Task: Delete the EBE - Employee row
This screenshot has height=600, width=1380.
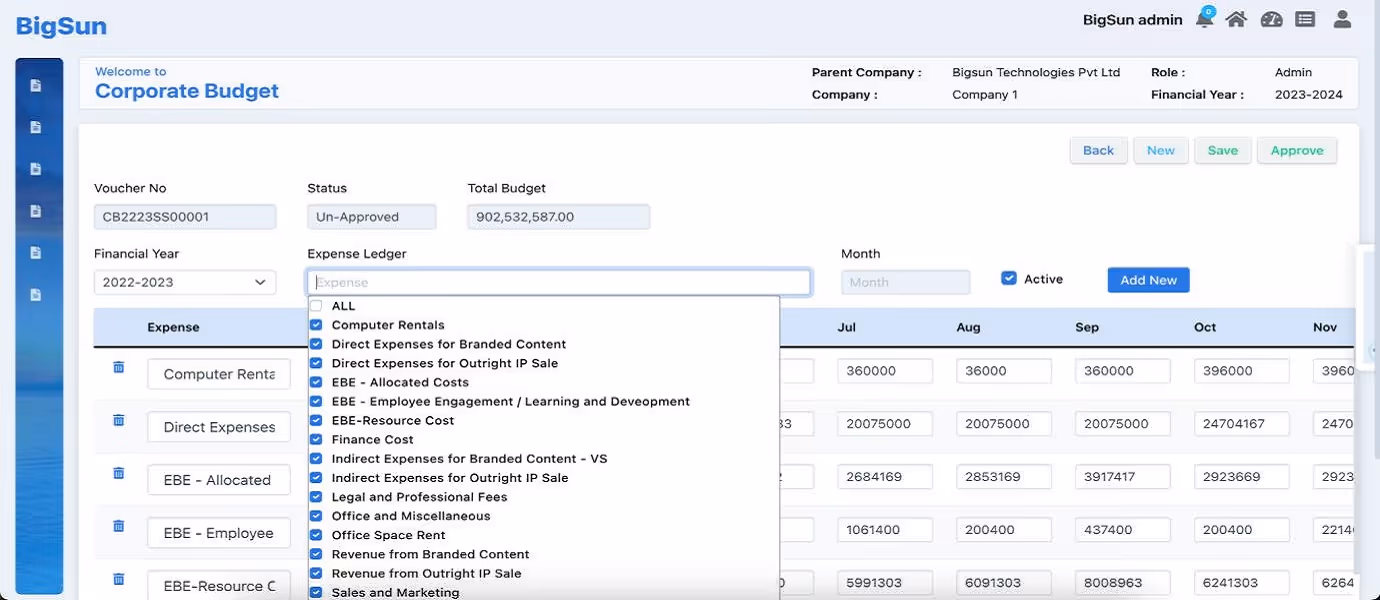Action: pos(118,526)
